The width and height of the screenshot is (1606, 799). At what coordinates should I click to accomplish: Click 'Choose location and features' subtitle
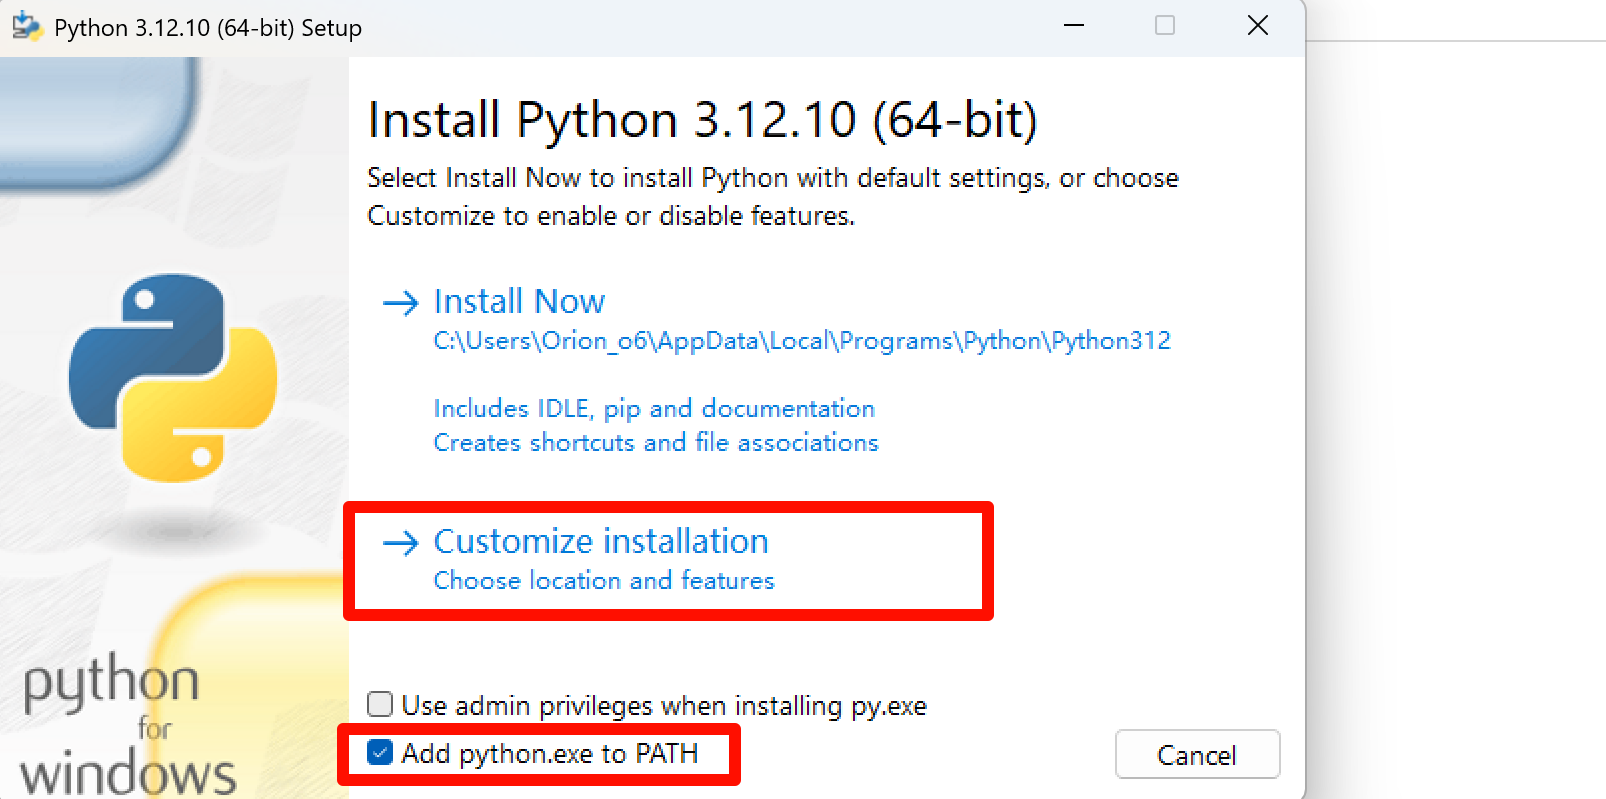(604, 581)
